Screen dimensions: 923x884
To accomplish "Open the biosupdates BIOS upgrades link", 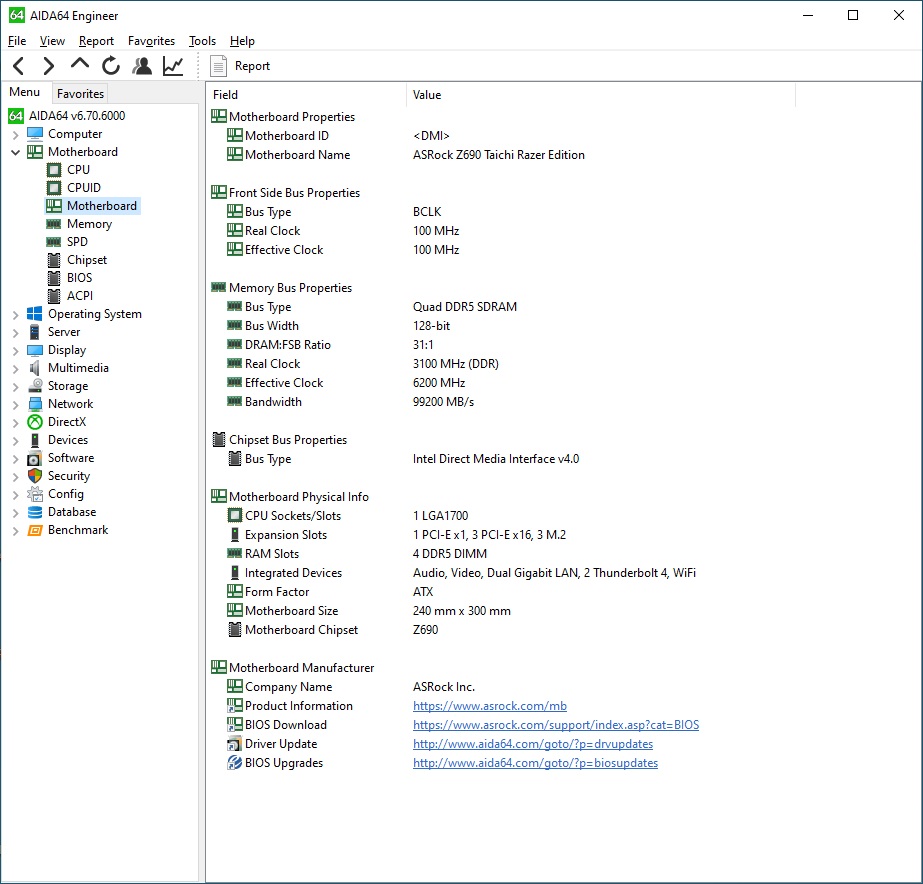I will tap(535, 763).
